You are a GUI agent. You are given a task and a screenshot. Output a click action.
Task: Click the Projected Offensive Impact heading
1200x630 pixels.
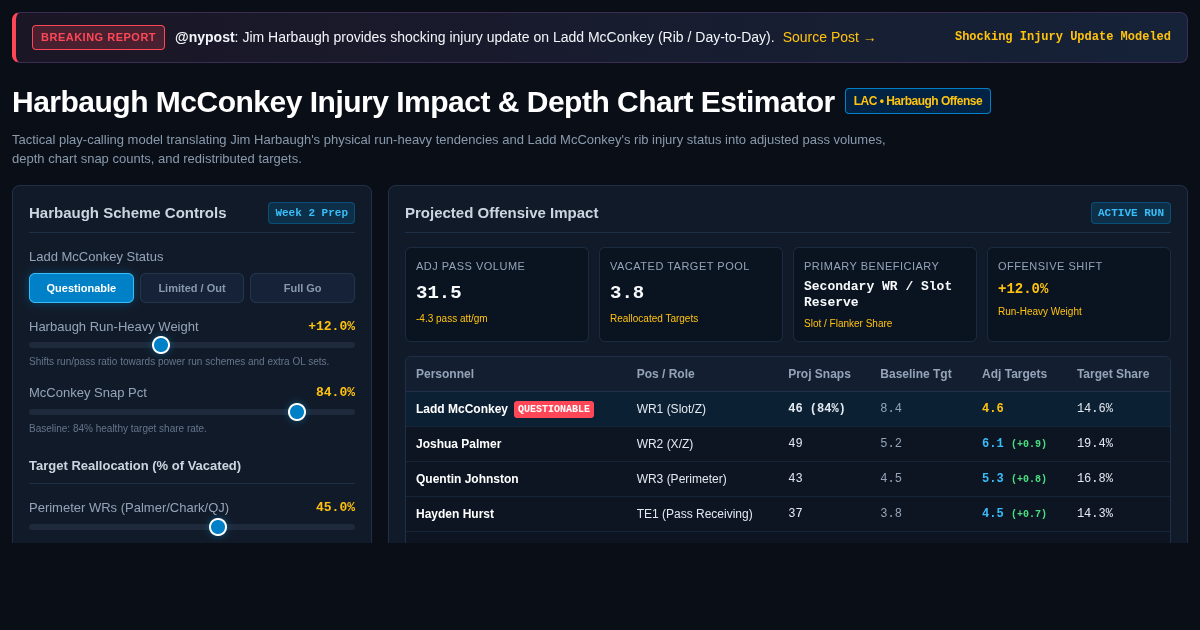502,212
